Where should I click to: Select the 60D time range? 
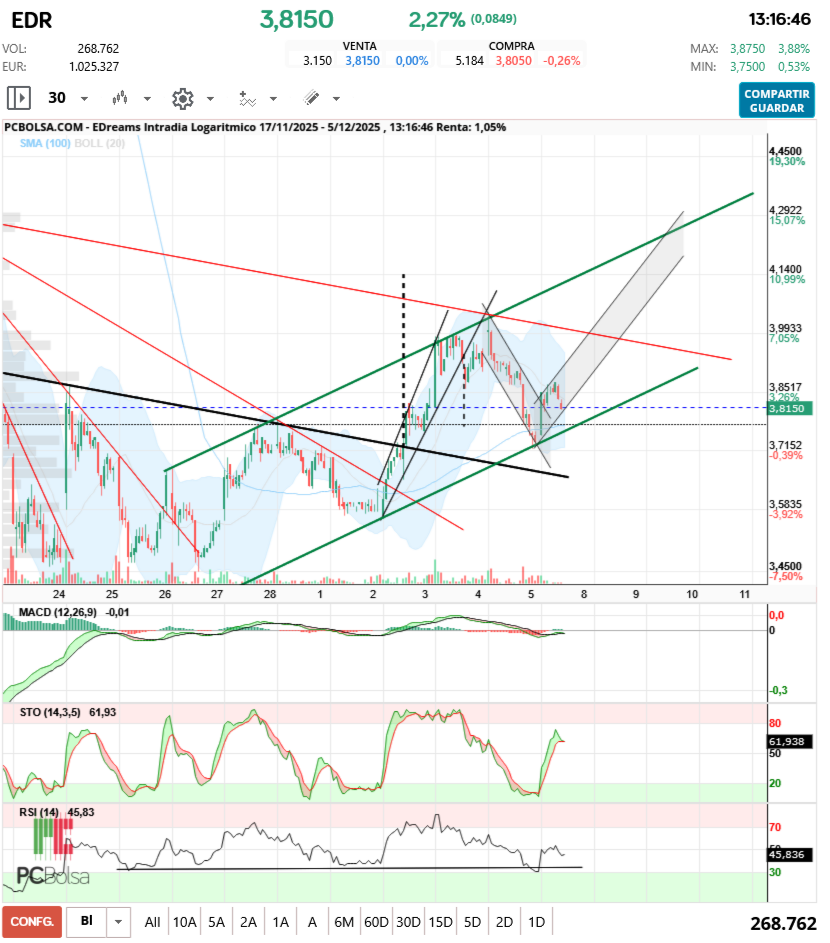point(377,922)
